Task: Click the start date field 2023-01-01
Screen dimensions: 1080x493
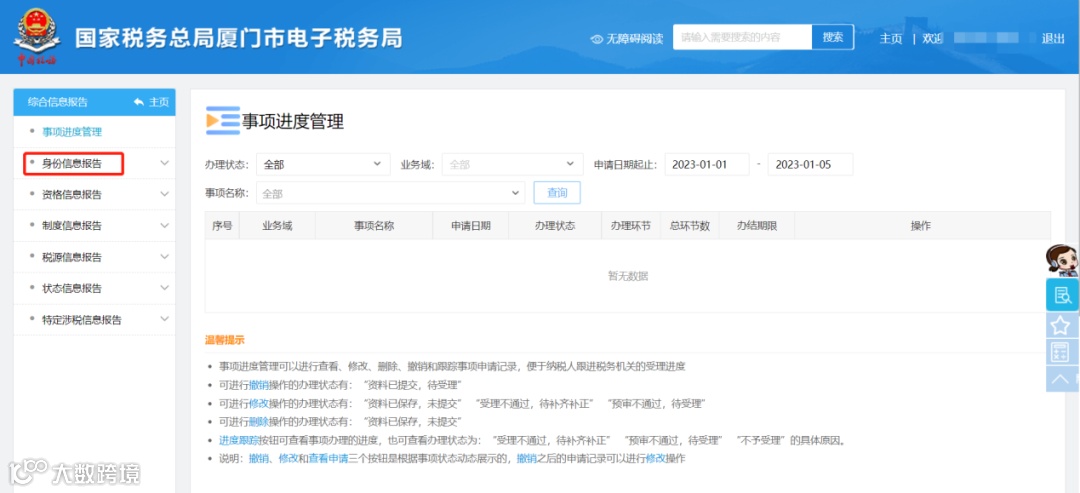Action: (x=707, y=165)
